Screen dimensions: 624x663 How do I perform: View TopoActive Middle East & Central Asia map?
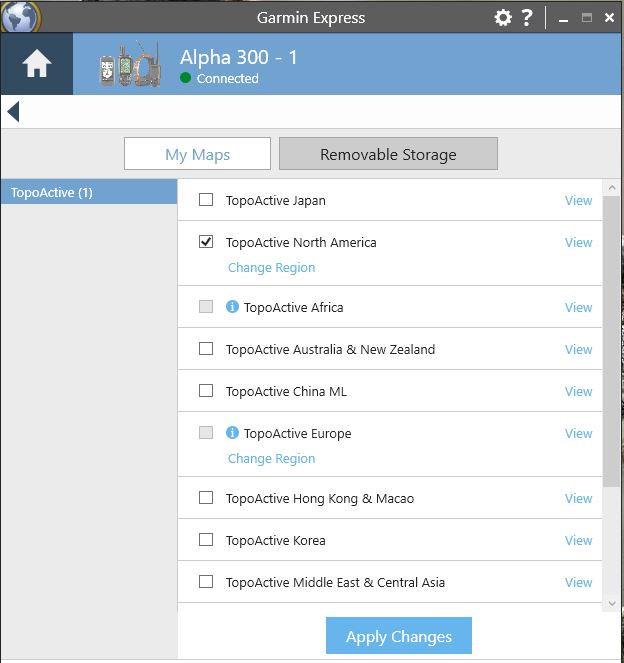tap(578, 582)
